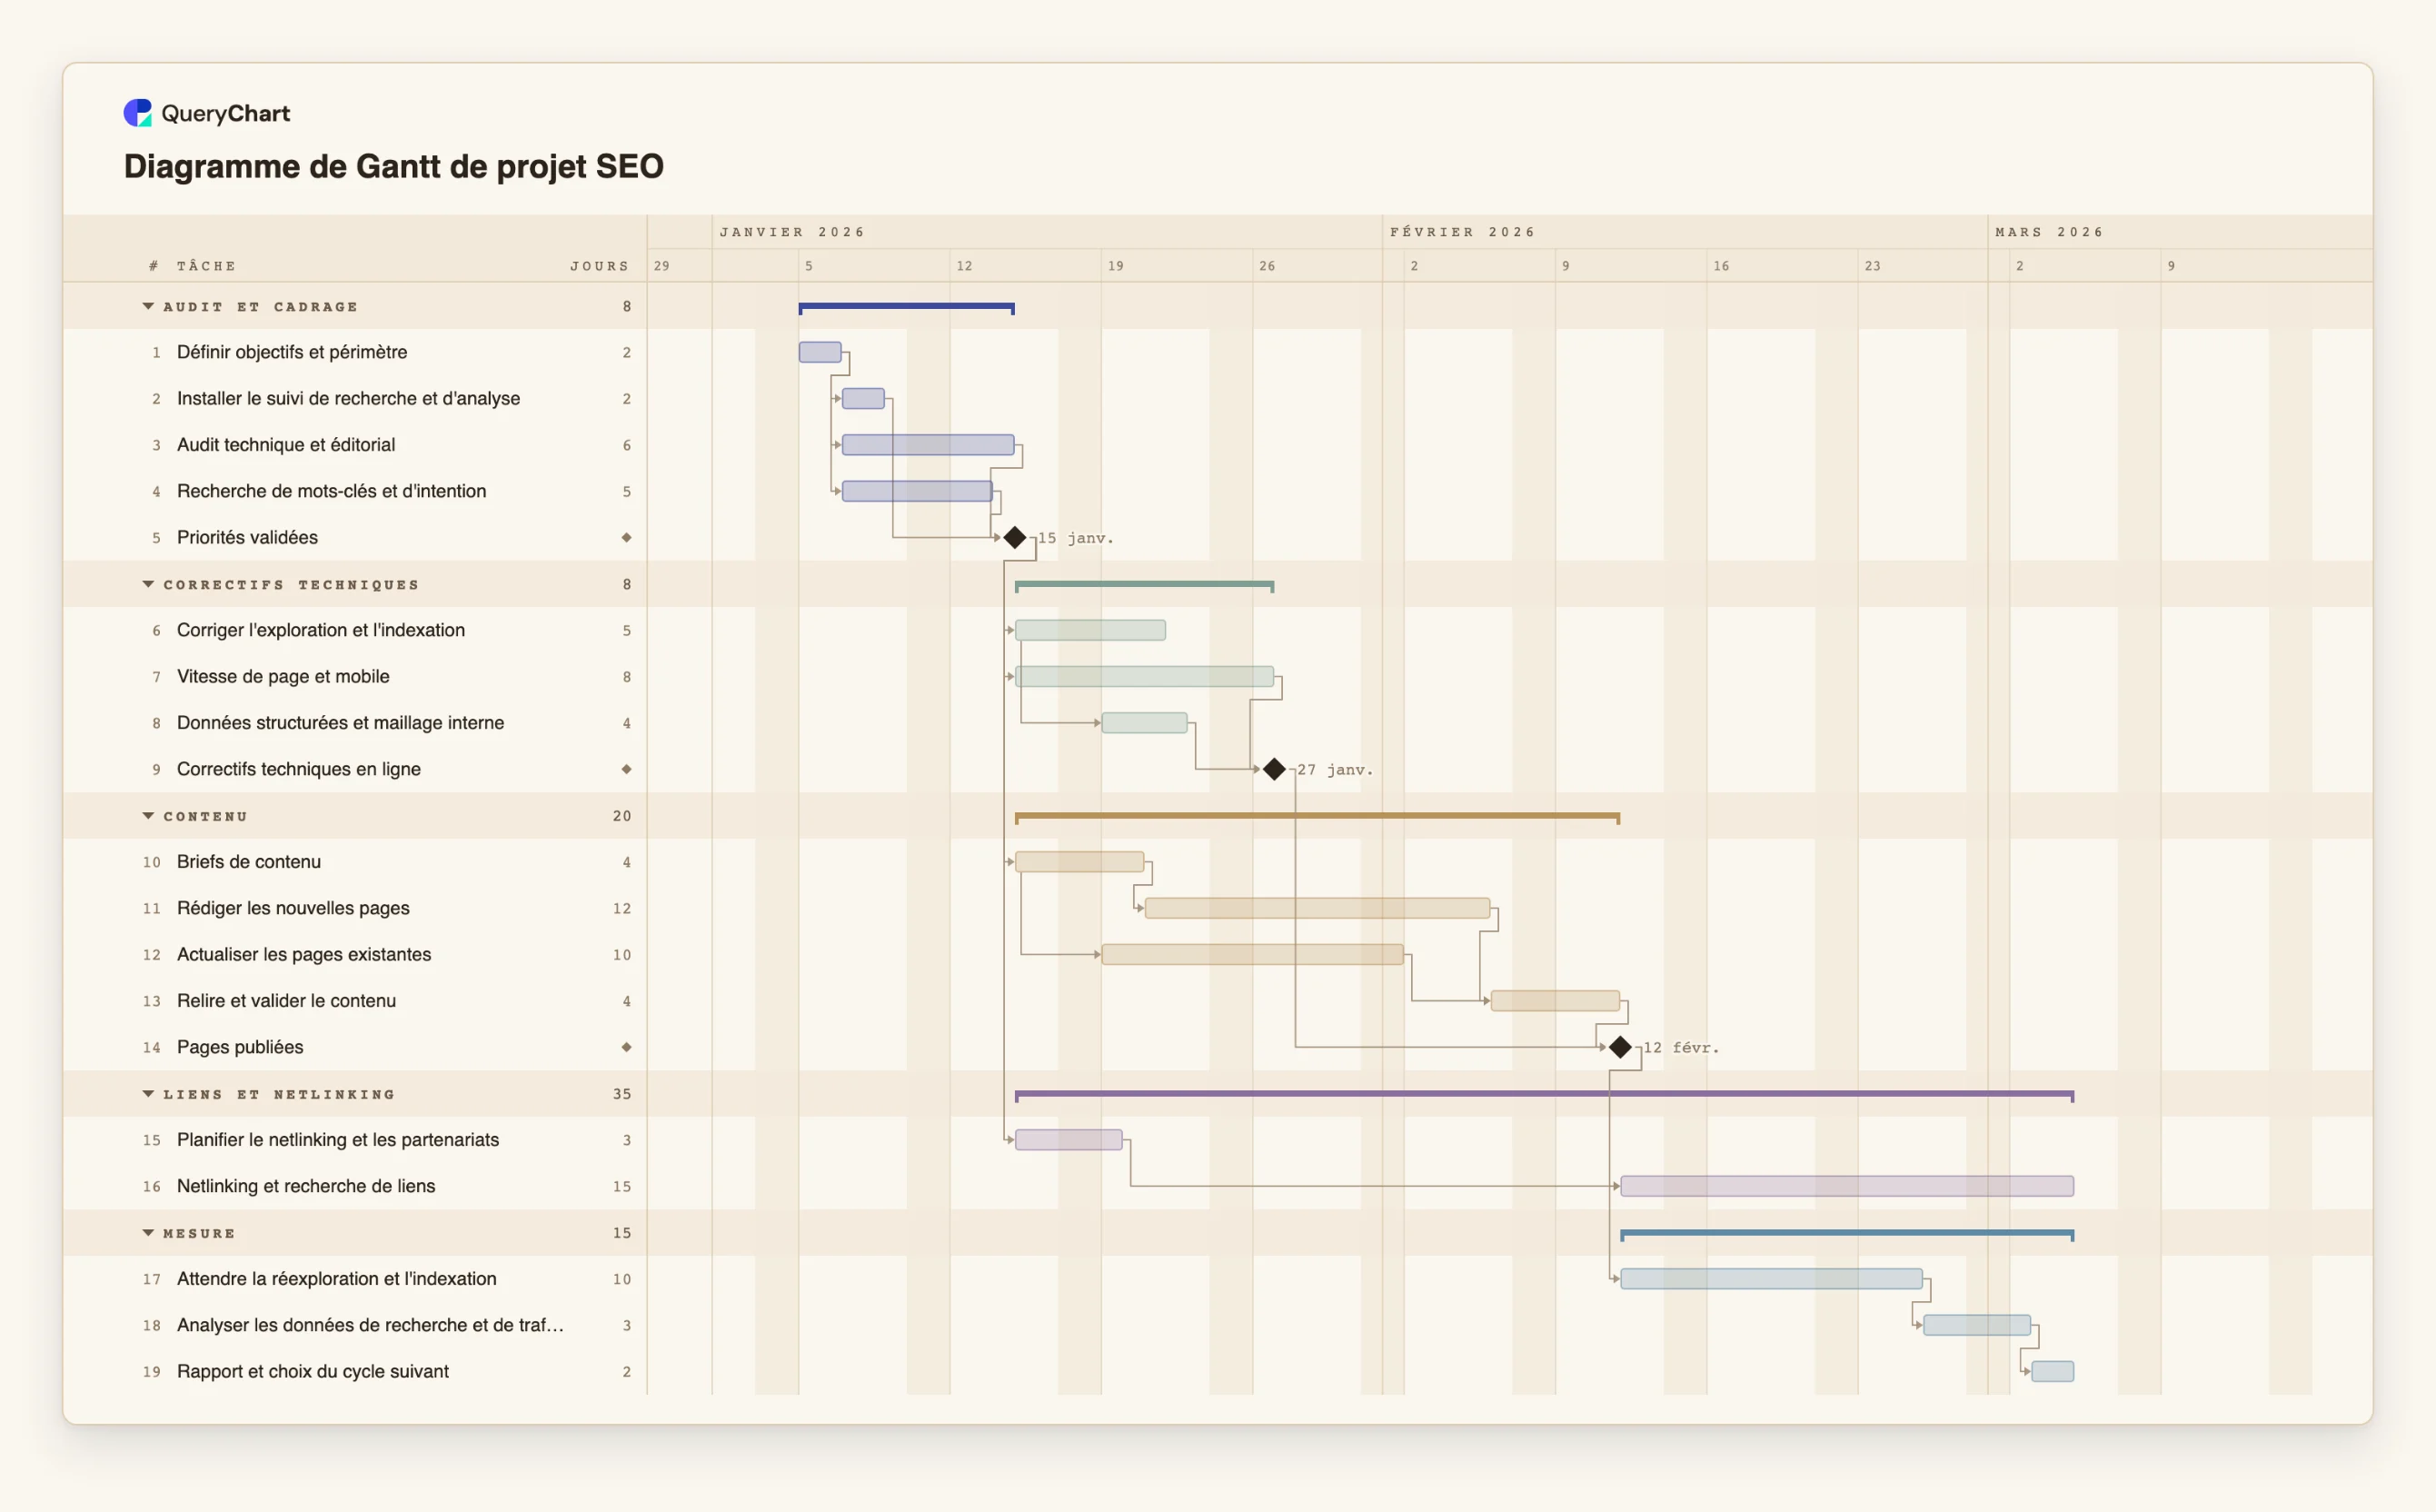
Task: Click task 'Analyser les données de recherche'
Action: tap(370, 1325)
